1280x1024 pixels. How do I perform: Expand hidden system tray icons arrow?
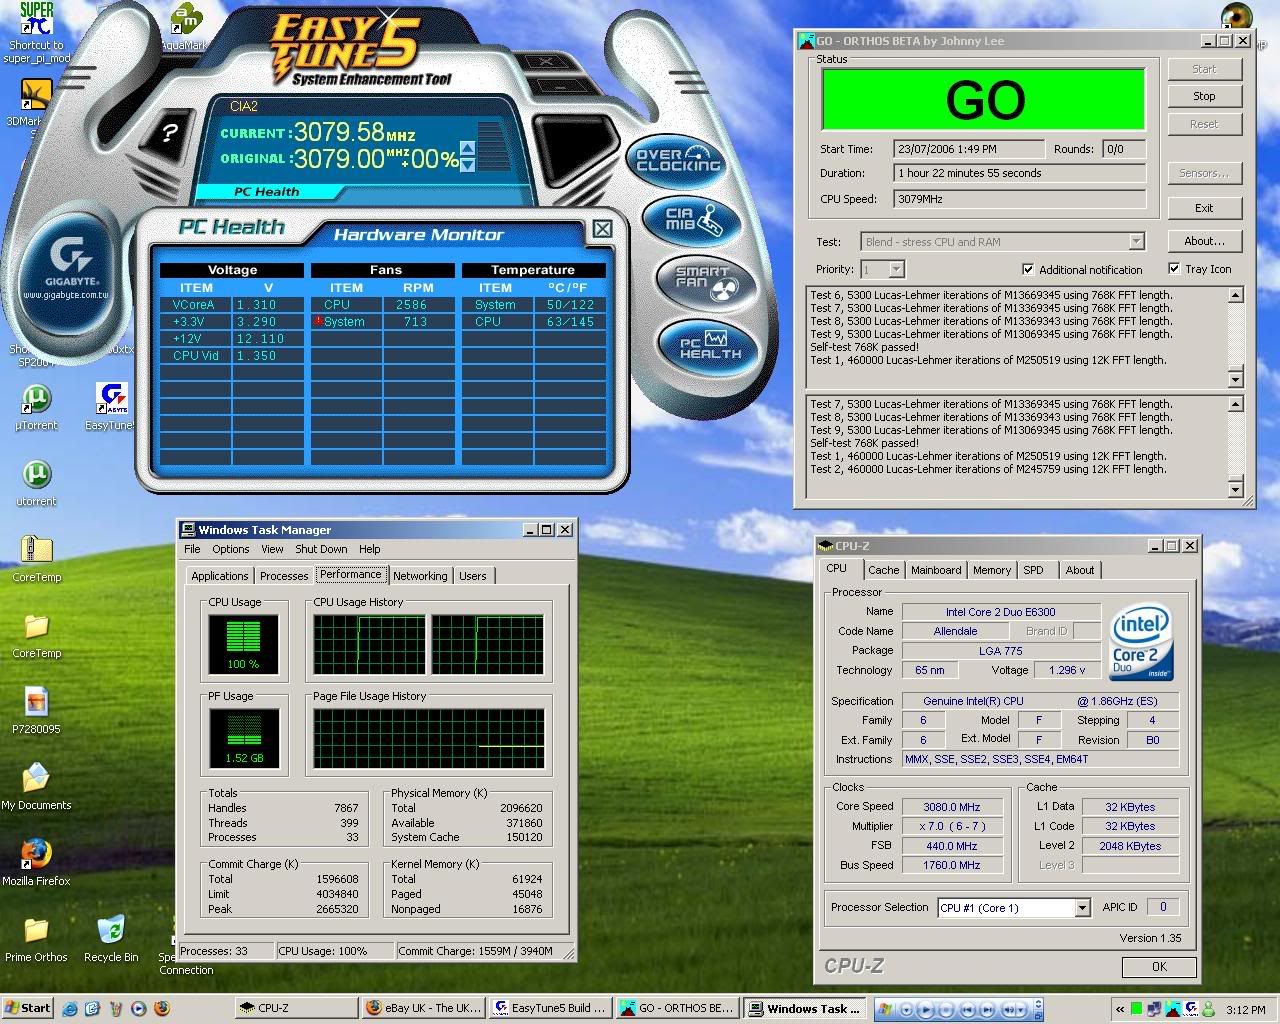(1120, 1009)
